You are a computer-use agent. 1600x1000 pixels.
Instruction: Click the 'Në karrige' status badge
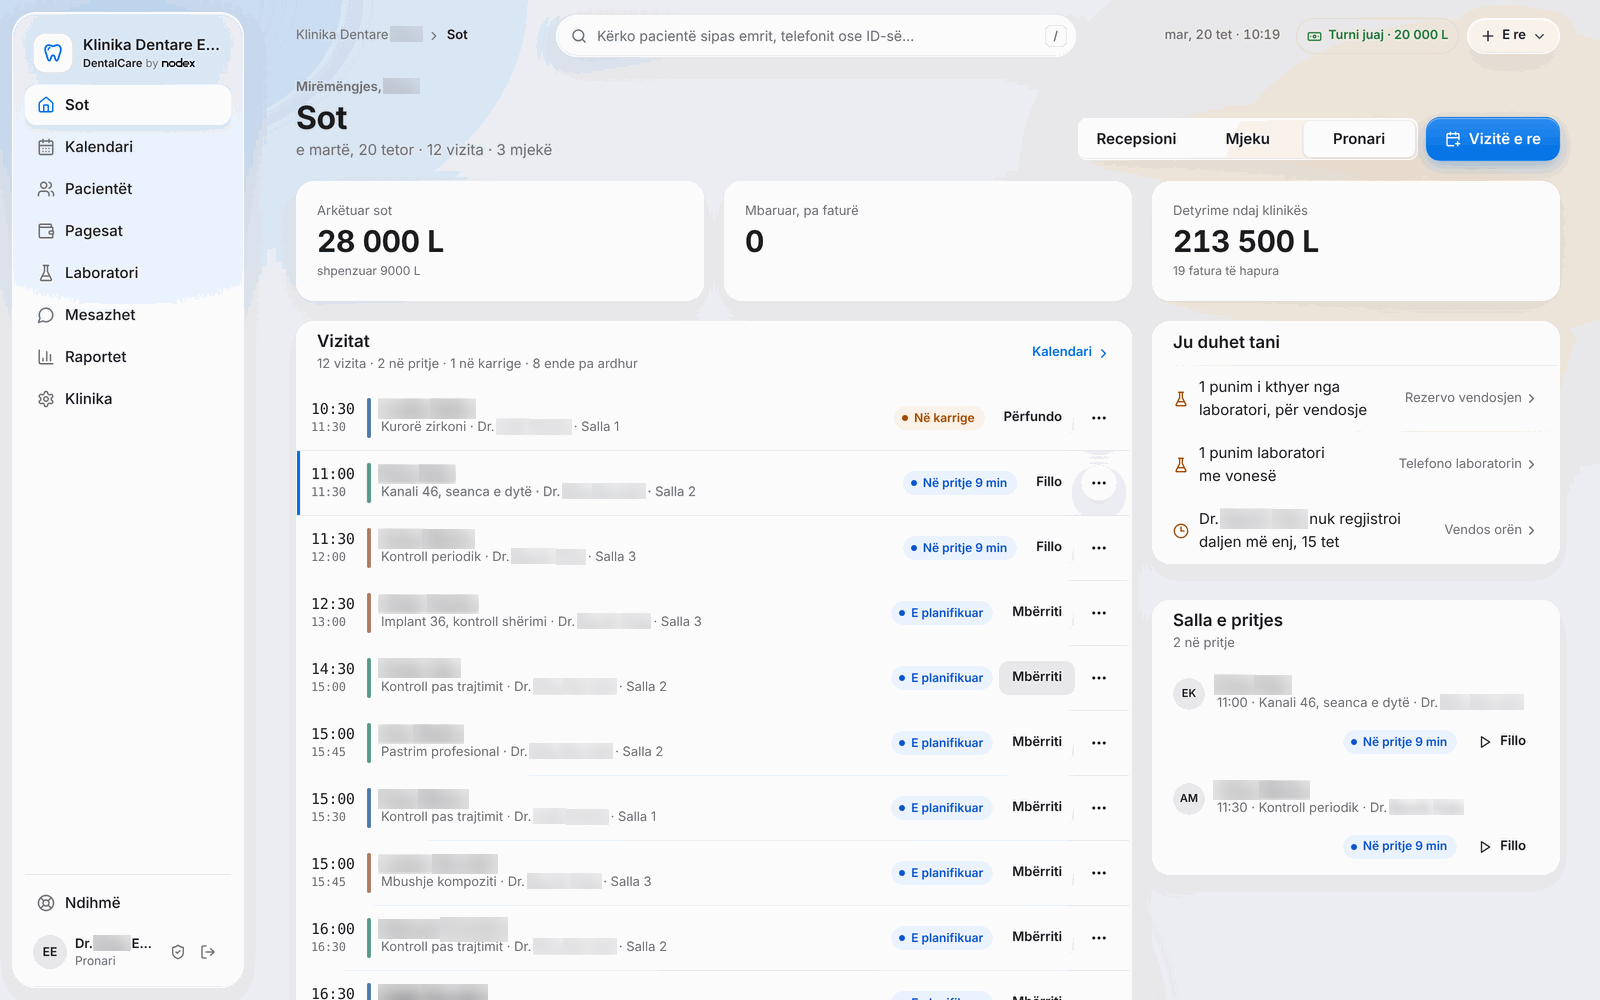click(939, 418)
